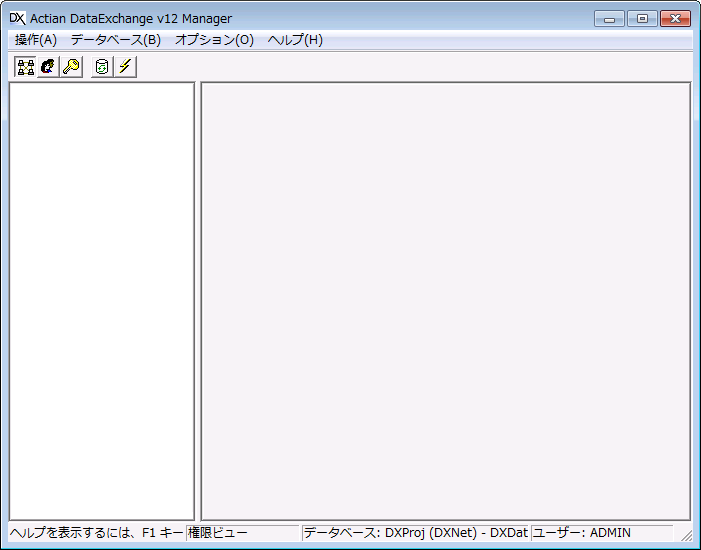701x550 pixels.
Task: Open the user view toolbar icon
Action: 48,67
